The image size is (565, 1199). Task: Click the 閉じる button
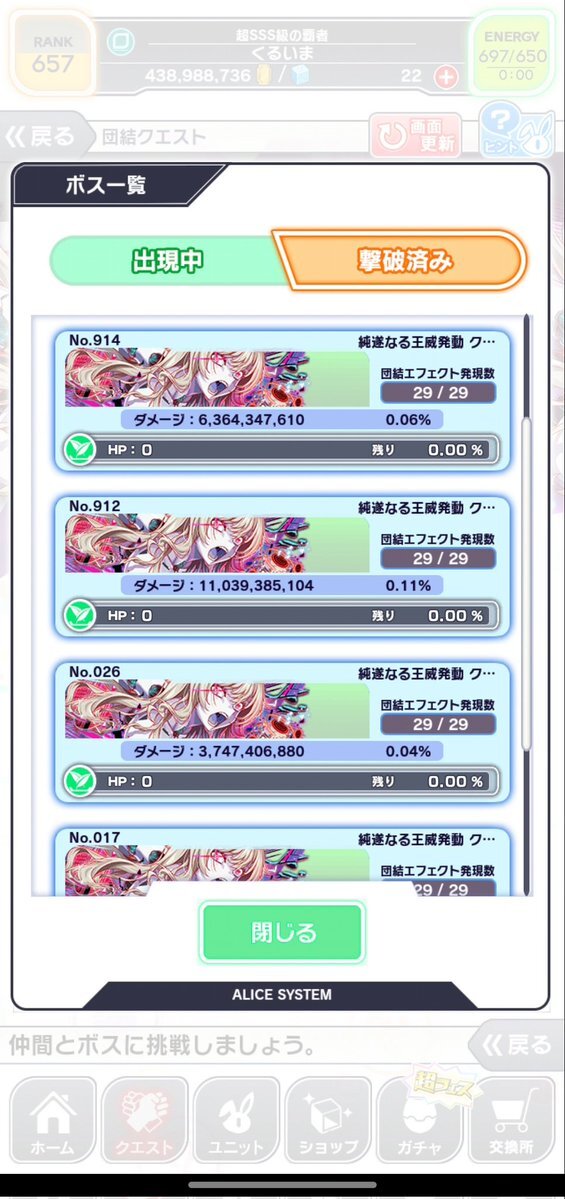(x=282, y=932)
